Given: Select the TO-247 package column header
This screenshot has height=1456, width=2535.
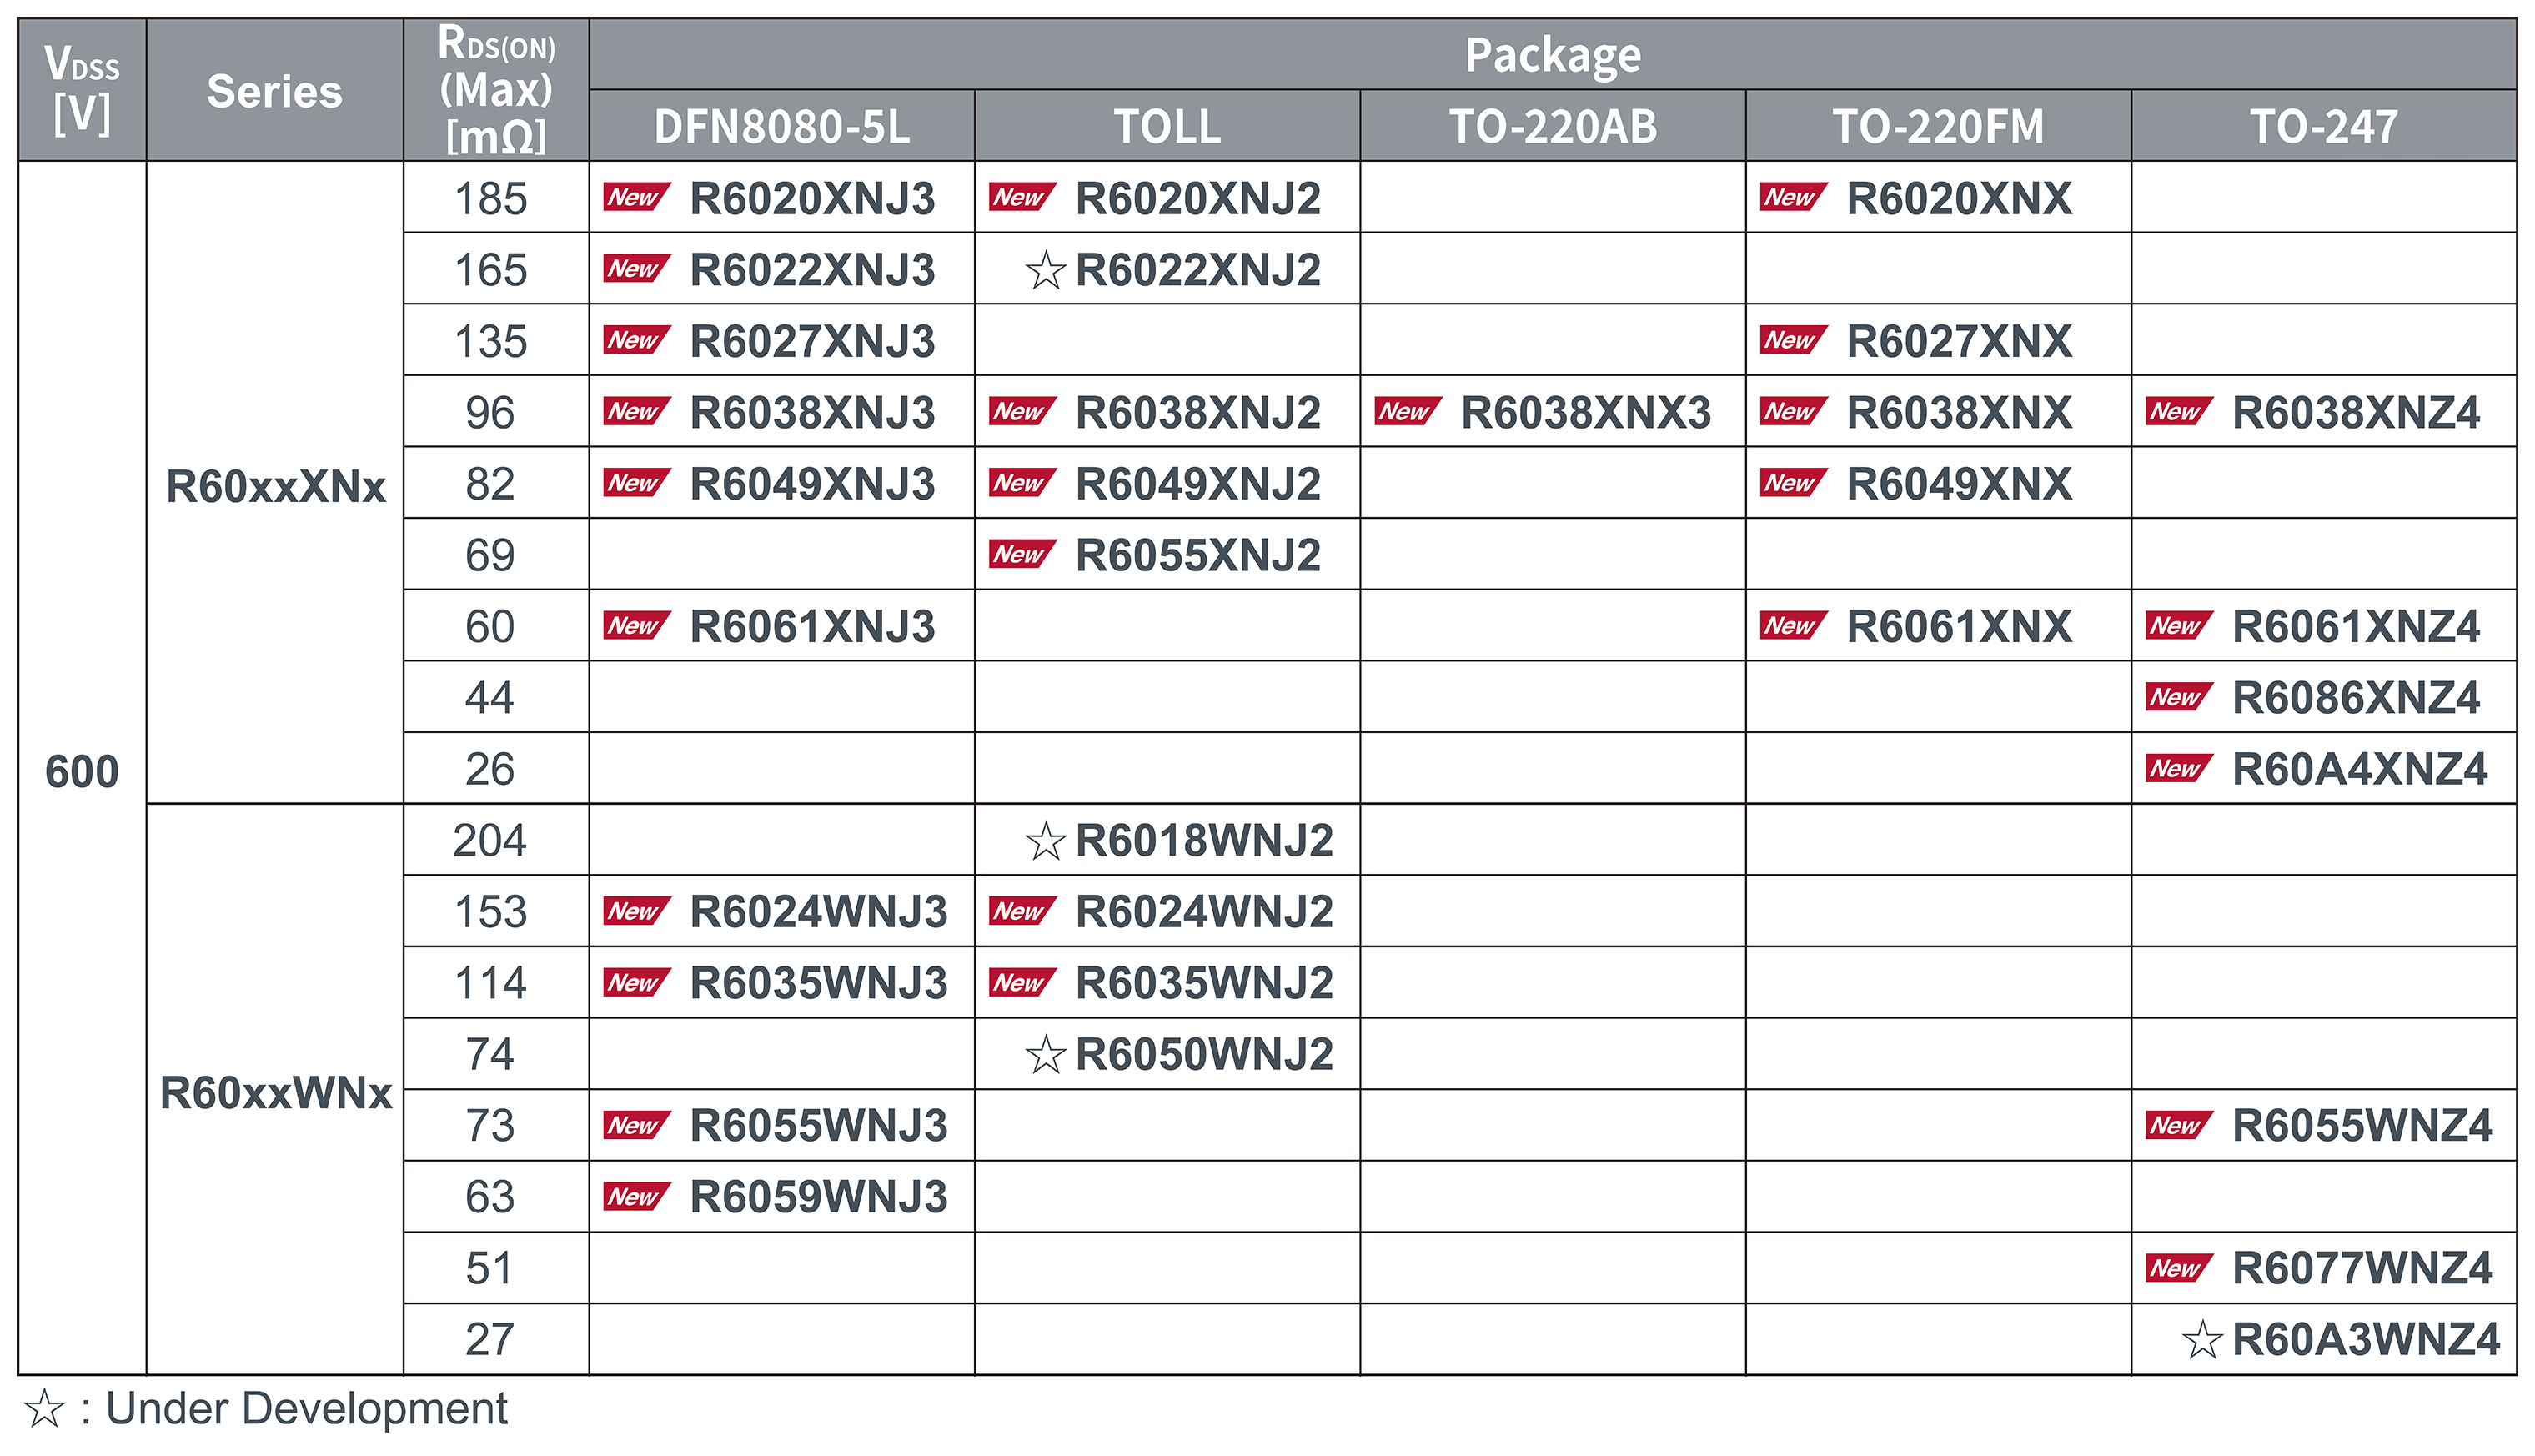Looking at the screenshot, I should coord(2324,126).
